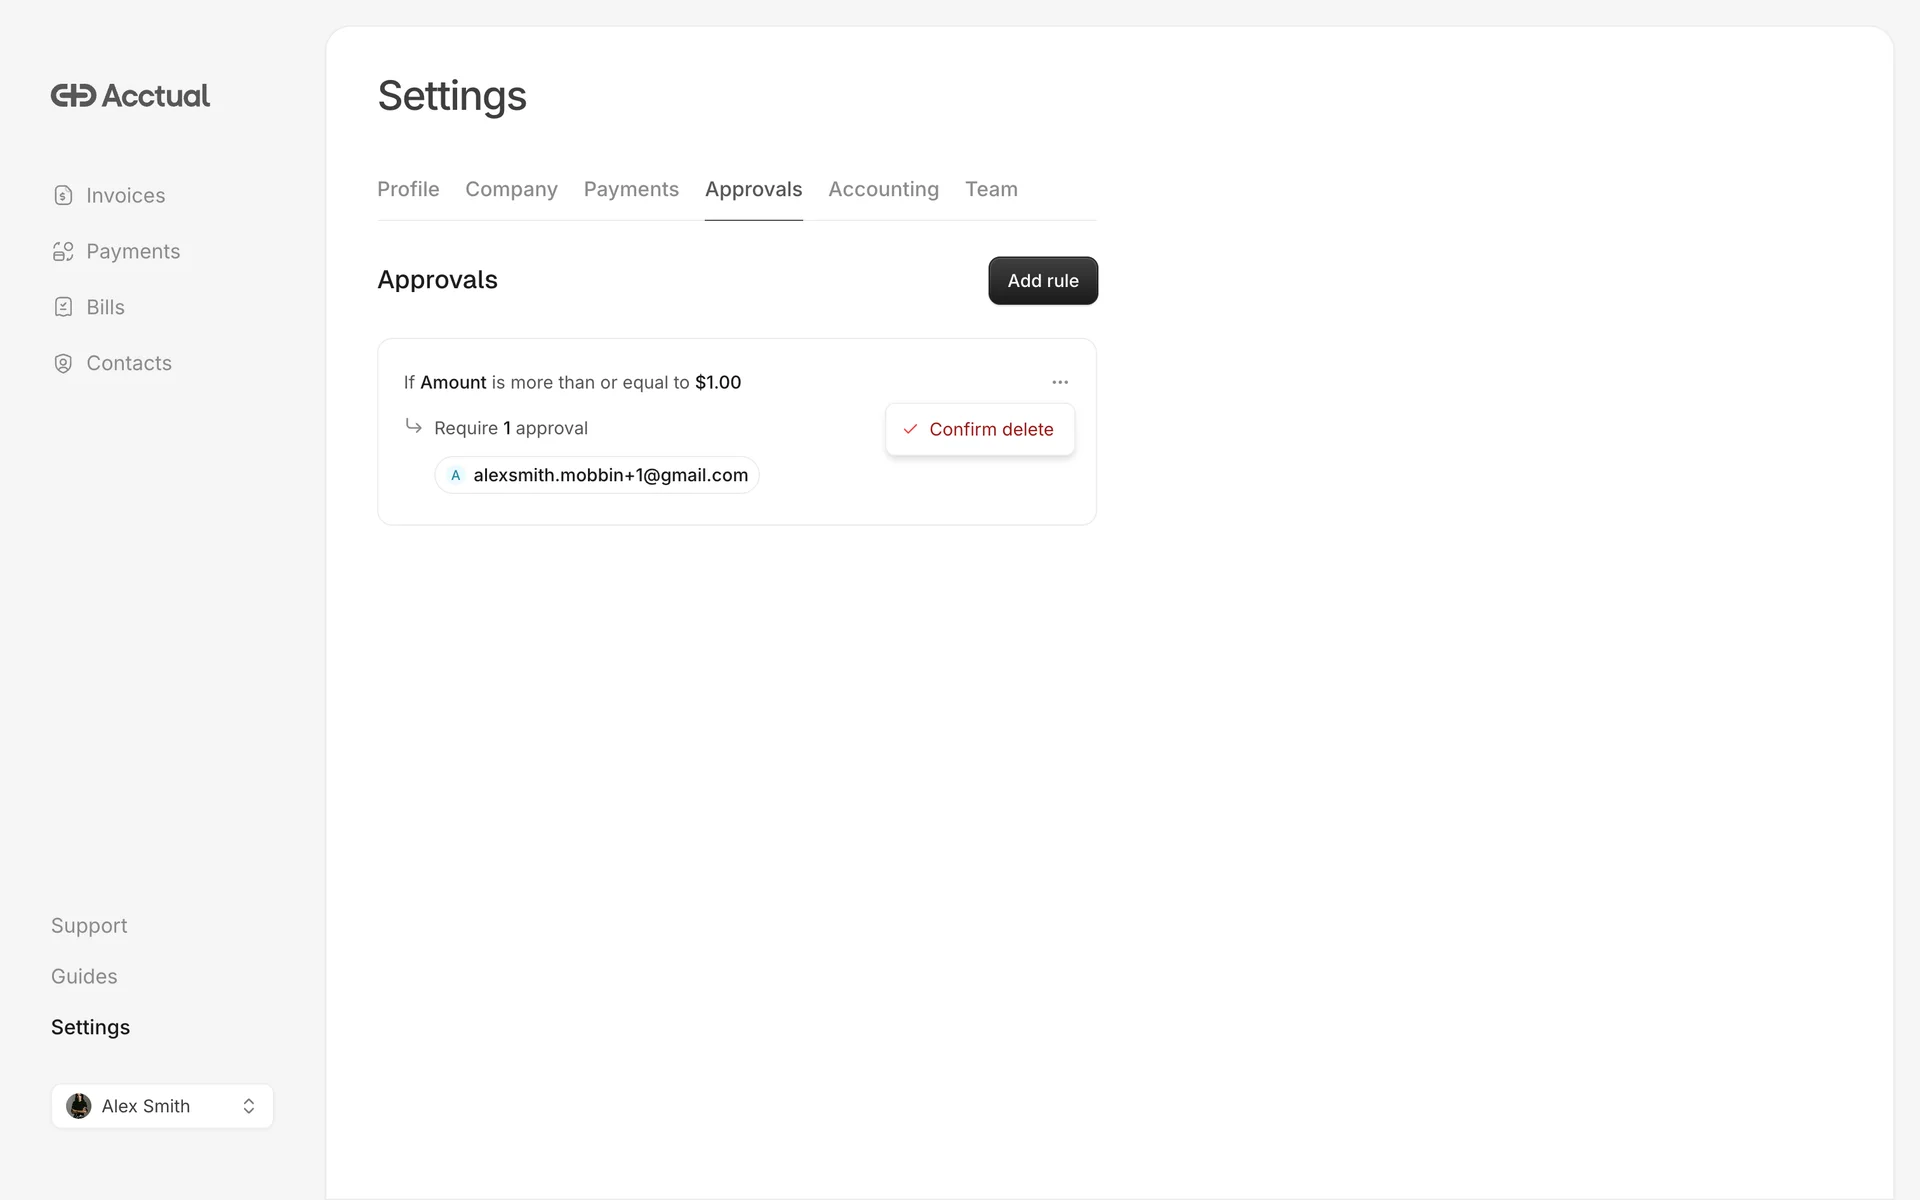Confirm delete of the approval rule
1920x1200 pixels.
click(x=990, y=430)
